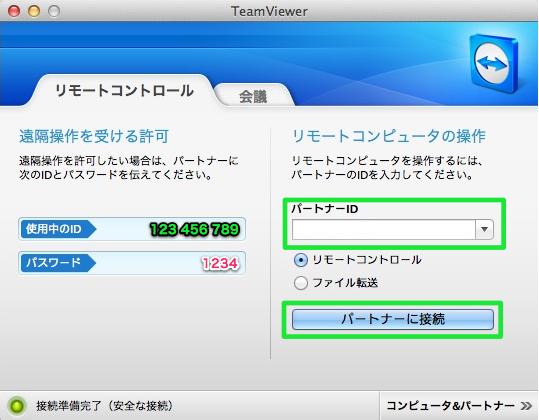The height and width of the screenshot is (420, 539).
Task: Select the ファイル転送 radio option
Action: coord(300,283)
